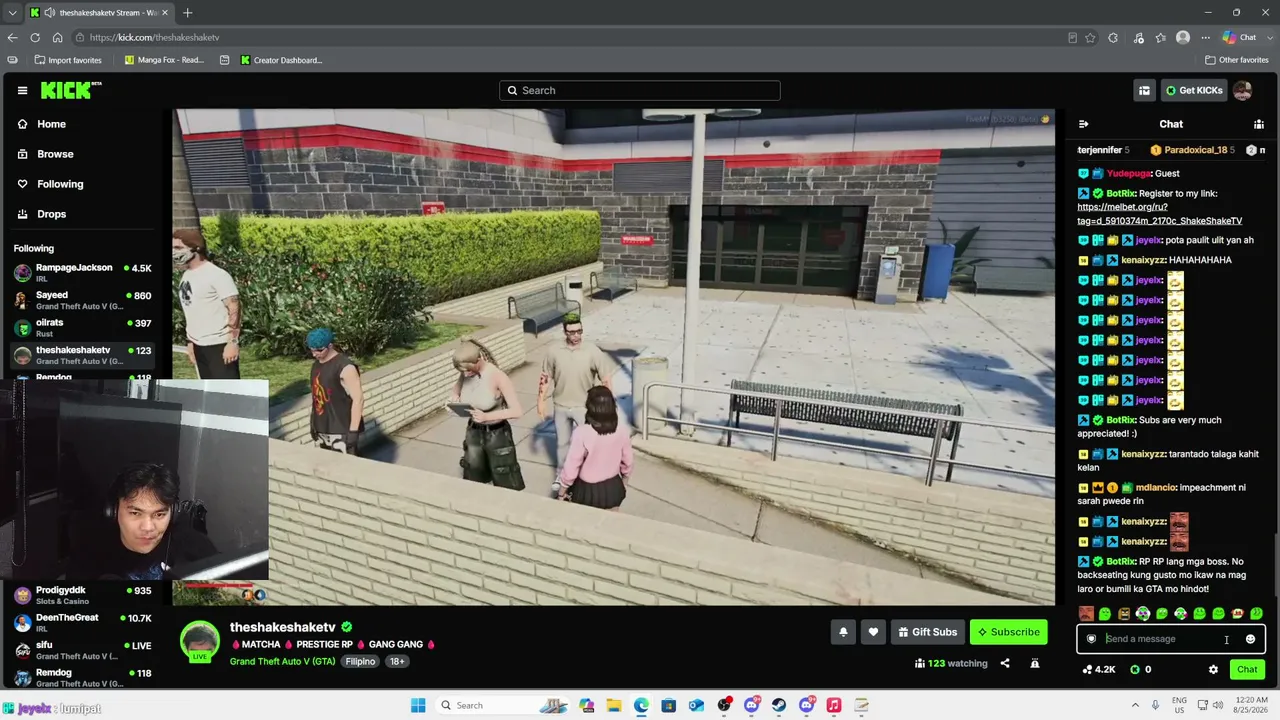Click theshakeshaketv channel avatar

click(x=199, y=641)
